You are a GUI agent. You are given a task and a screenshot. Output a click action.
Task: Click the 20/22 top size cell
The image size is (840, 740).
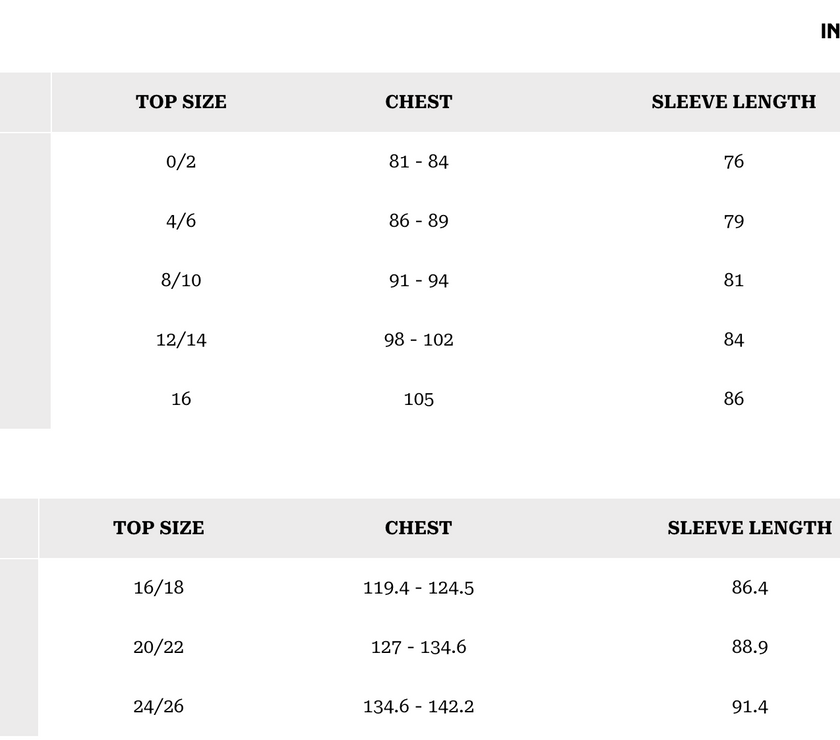tap(158, 647)
